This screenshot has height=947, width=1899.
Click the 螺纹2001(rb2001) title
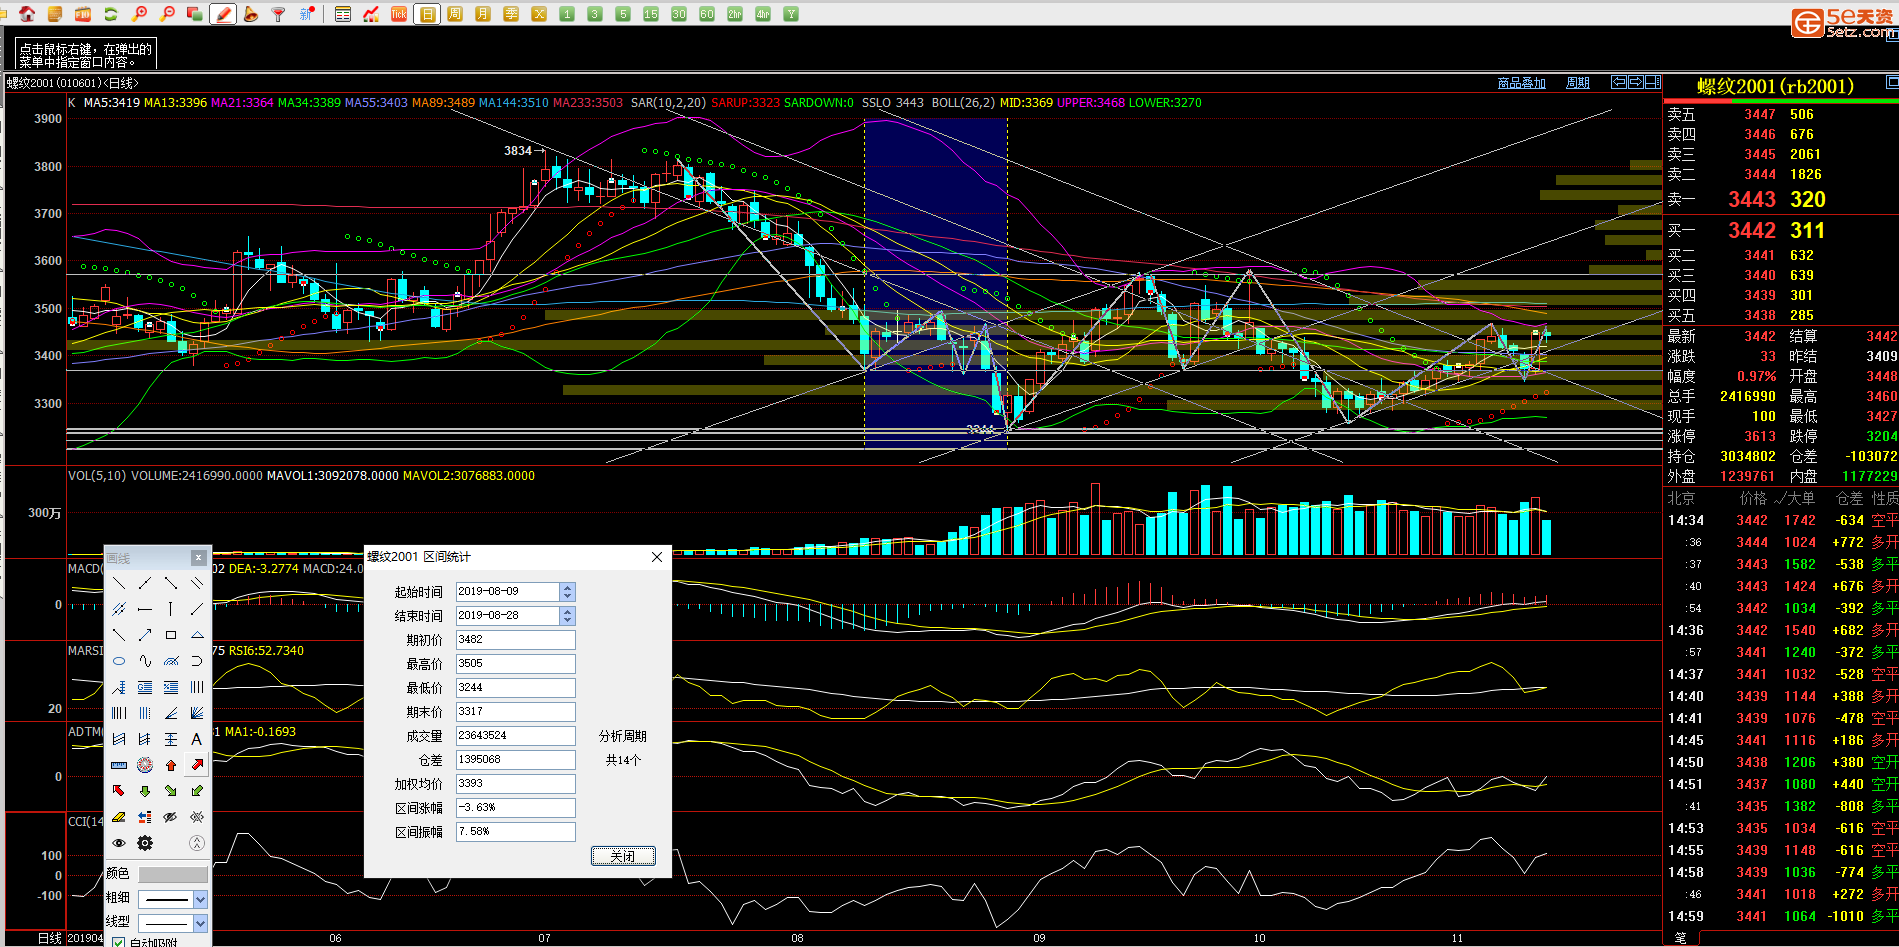(x=1774, y=86)
